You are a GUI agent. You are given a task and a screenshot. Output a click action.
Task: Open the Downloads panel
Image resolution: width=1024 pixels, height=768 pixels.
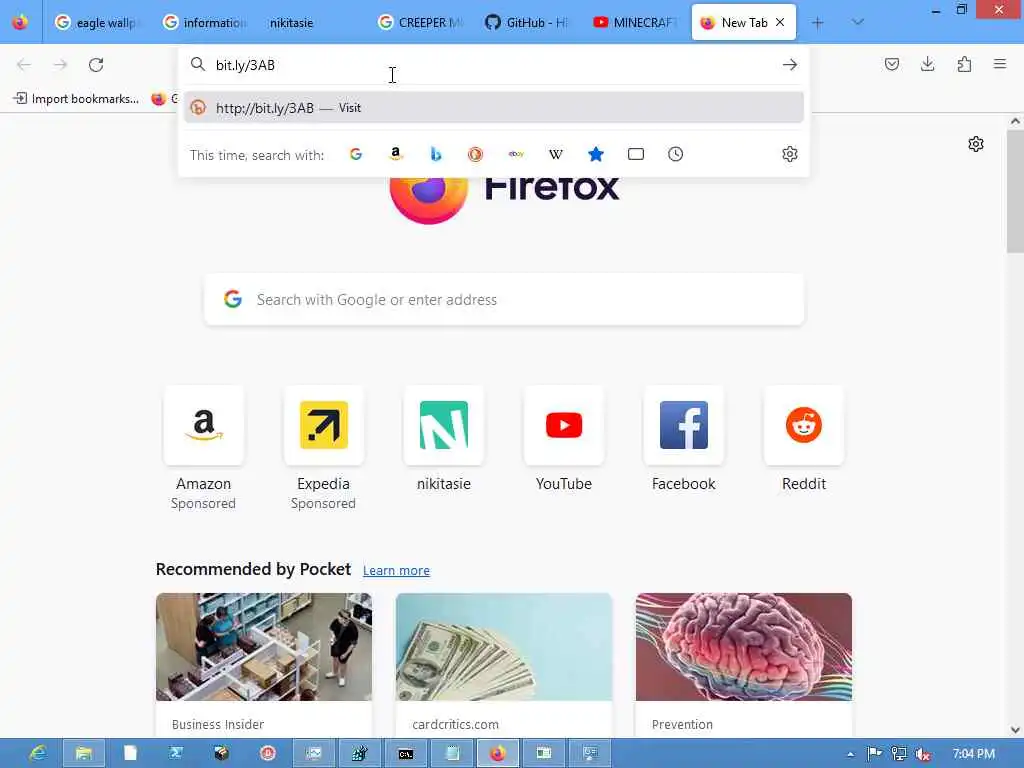927,64
